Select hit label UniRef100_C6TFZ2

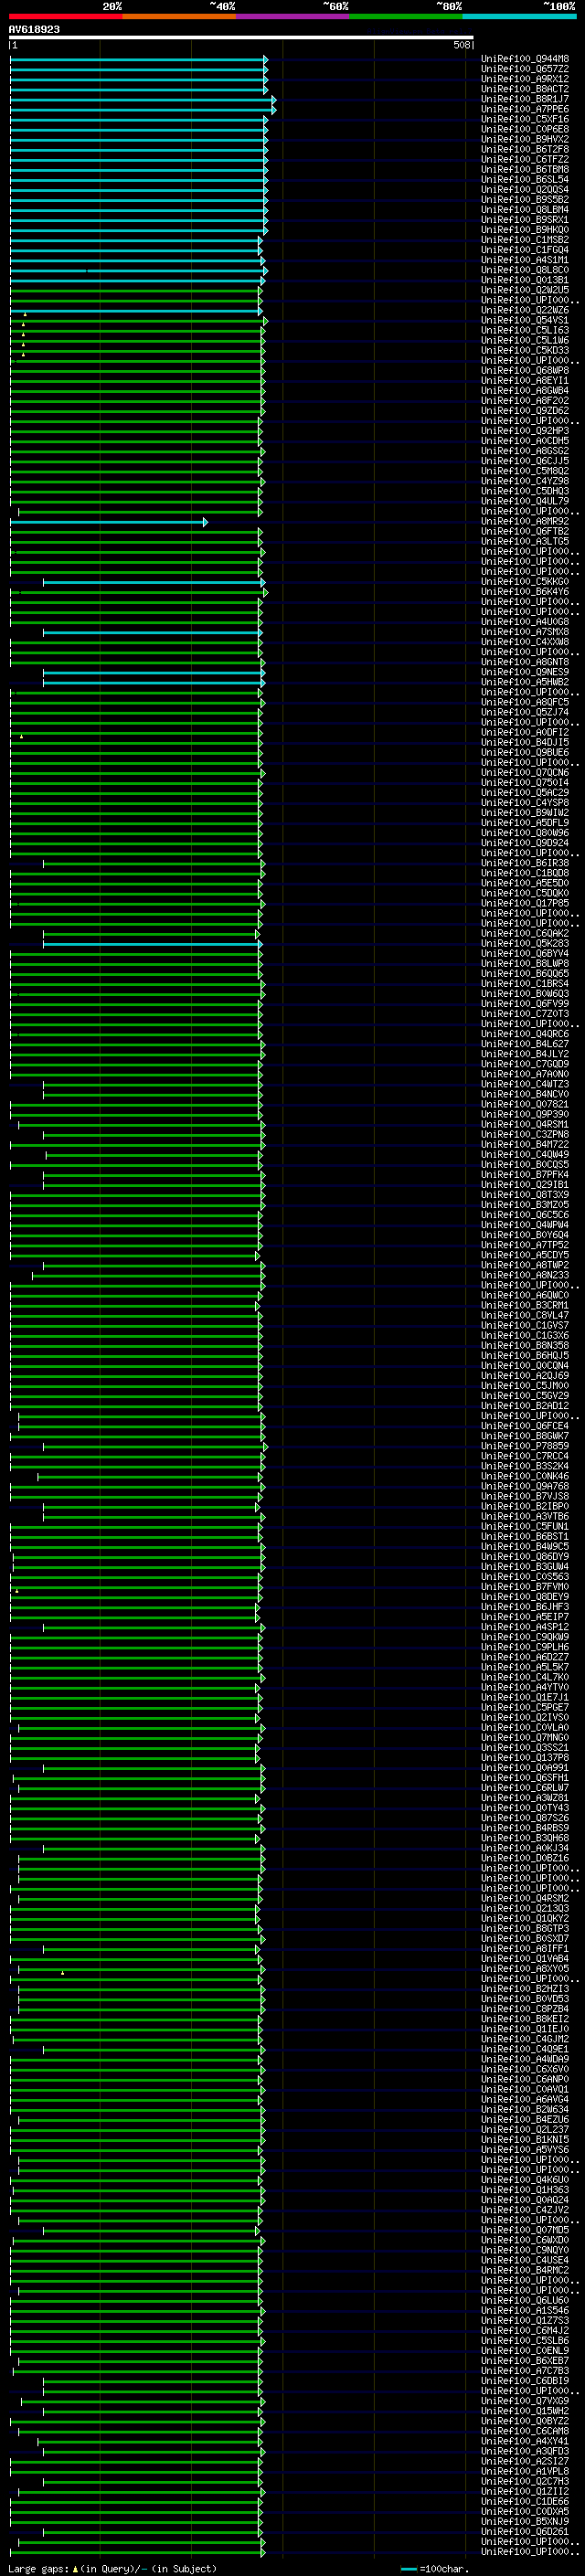pyautogui.click(x=525, y=159)
